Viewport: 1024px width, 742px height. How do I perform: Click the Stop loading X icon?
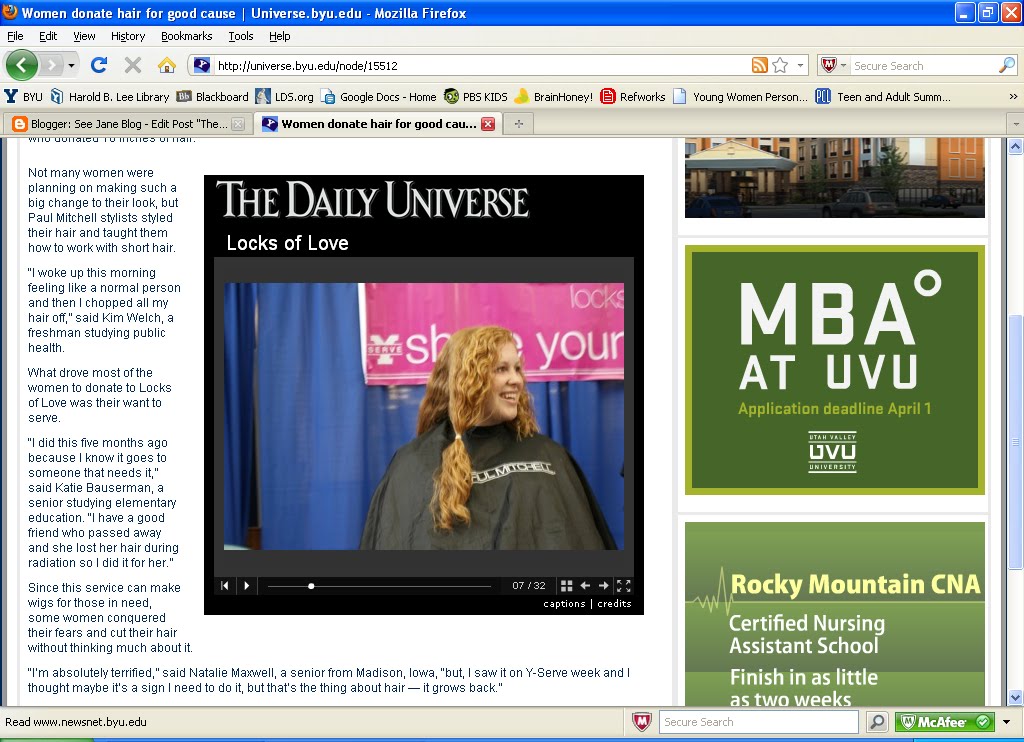pyautogui.click(x=133, y=65)
